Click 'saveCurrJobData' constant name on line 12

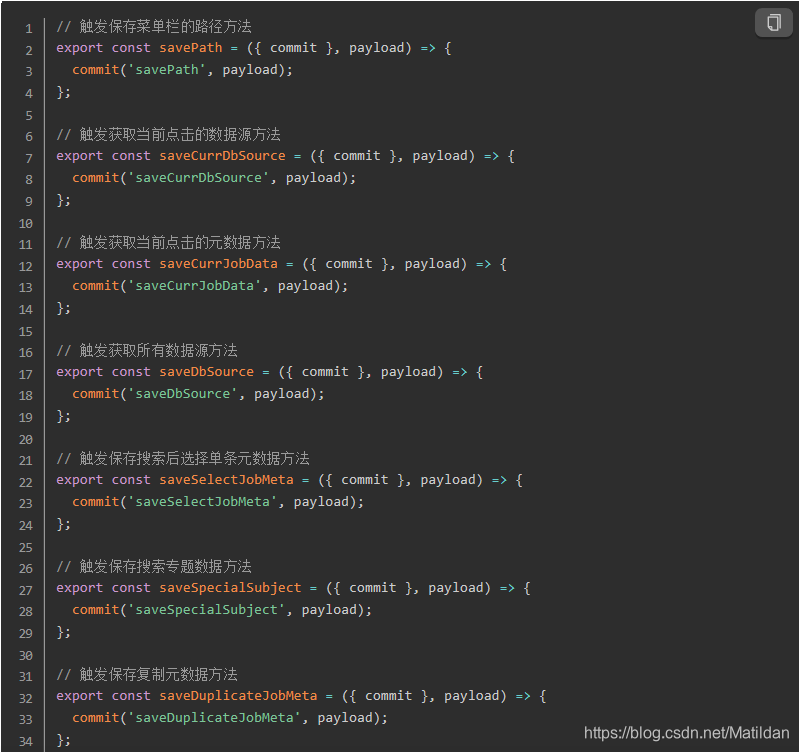pyautogui.click(x=218, y=264)
